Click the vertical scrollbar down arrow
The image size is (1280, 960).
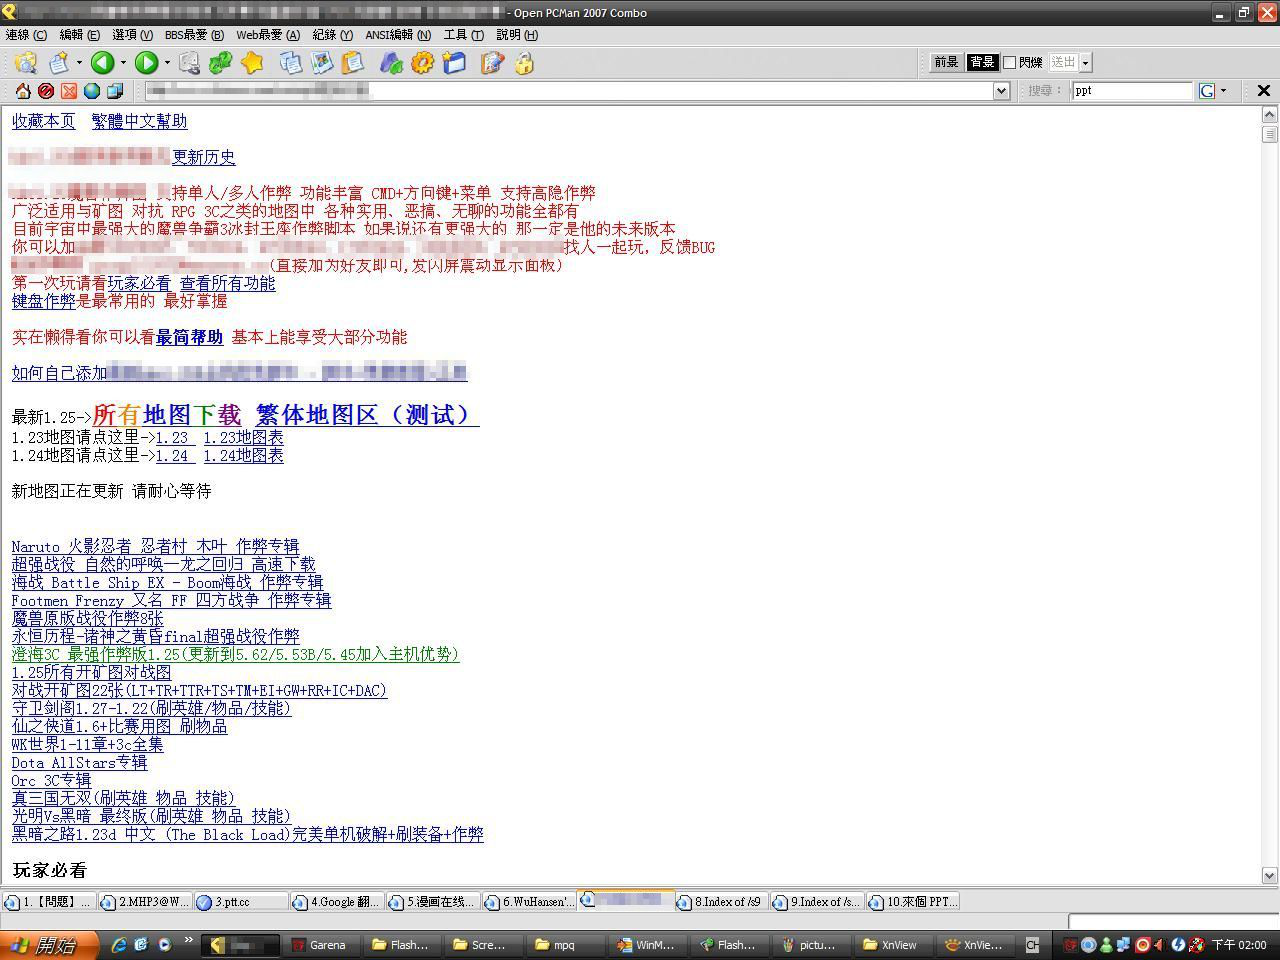point(1270,875)
